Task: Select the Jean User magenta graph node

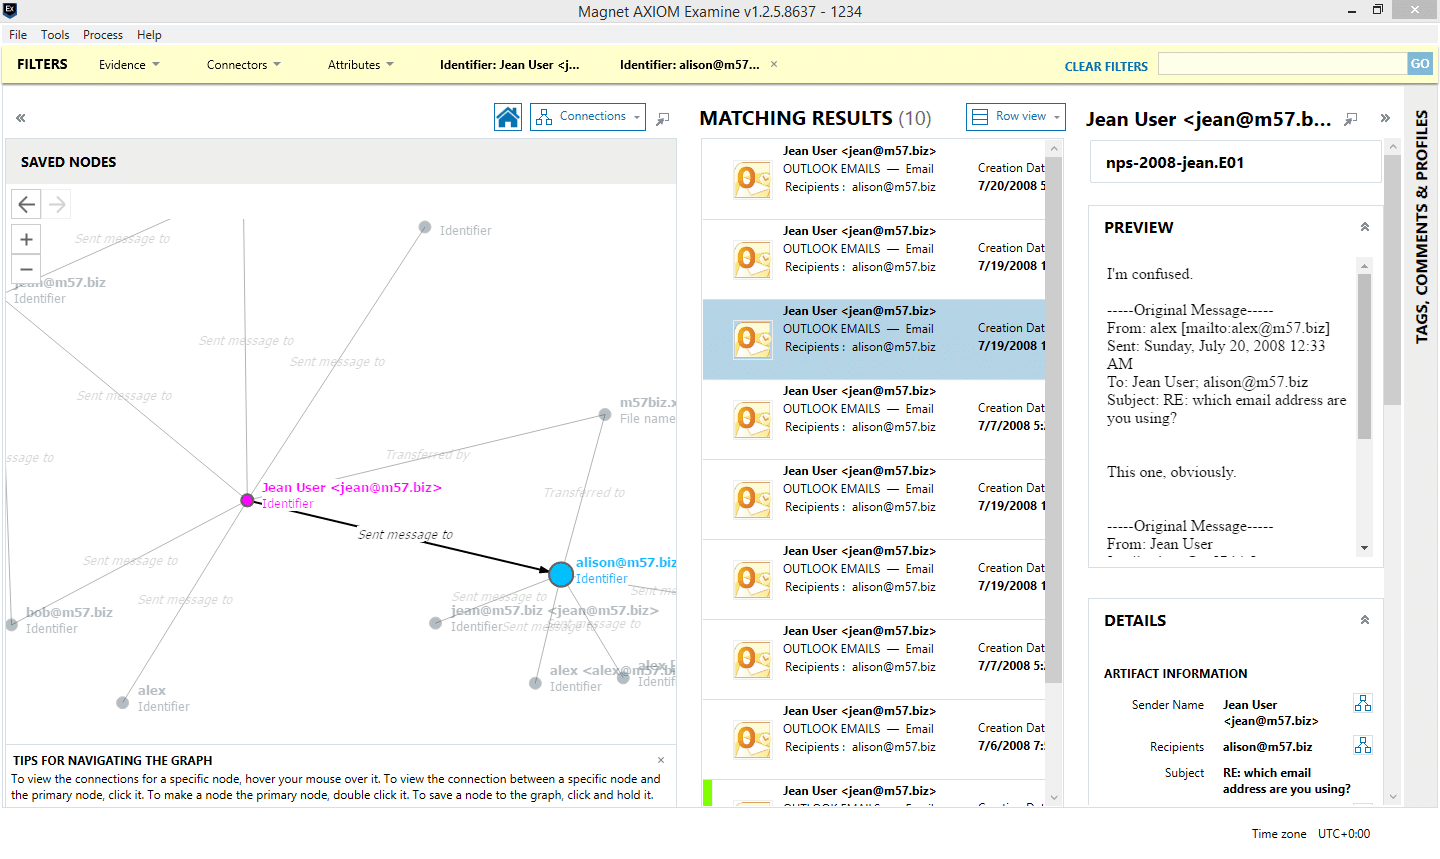Action: (247, 500)
